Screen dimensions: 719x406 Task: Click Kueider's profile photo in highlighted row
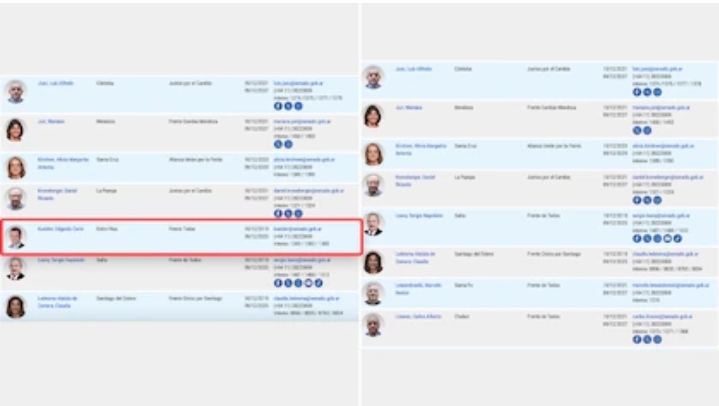point(15,237)
